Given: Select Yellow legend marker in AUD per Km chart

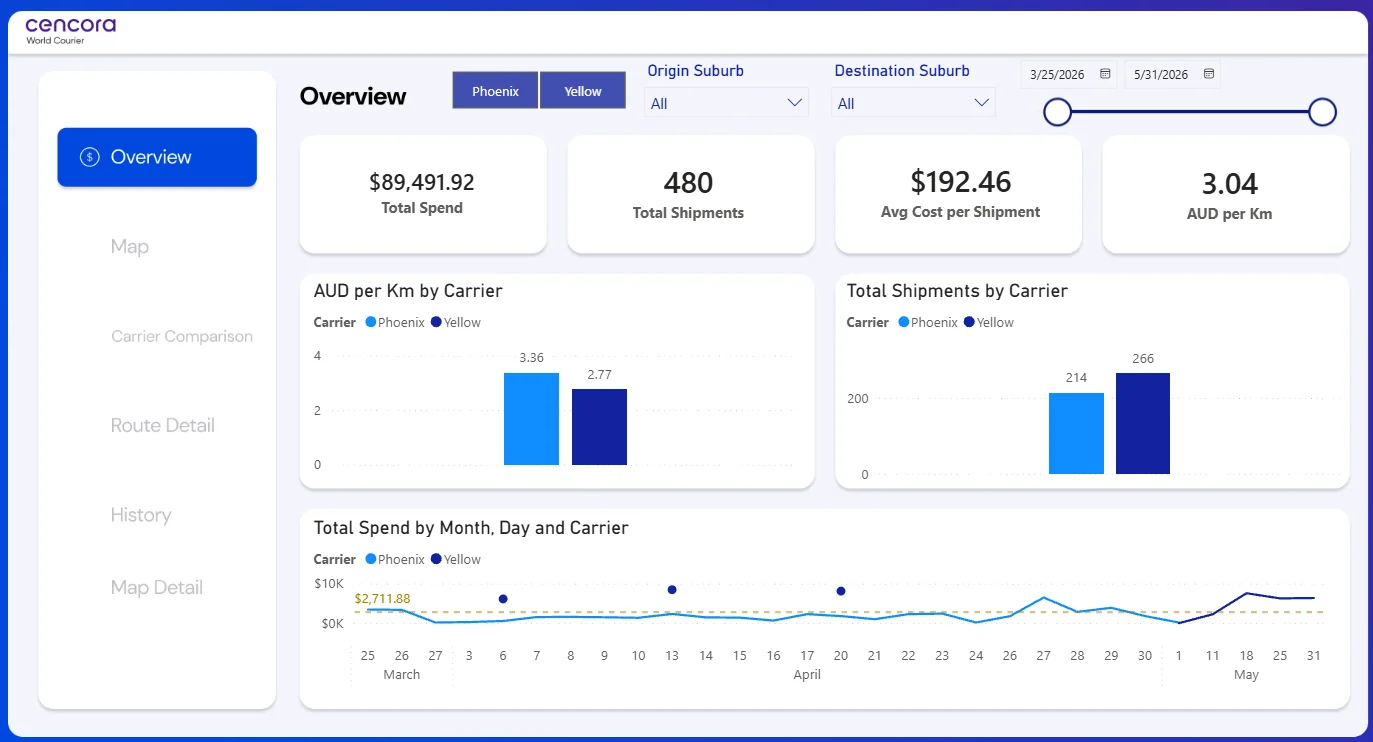Looking at the screenshot, I should click(x=436, y=322).
